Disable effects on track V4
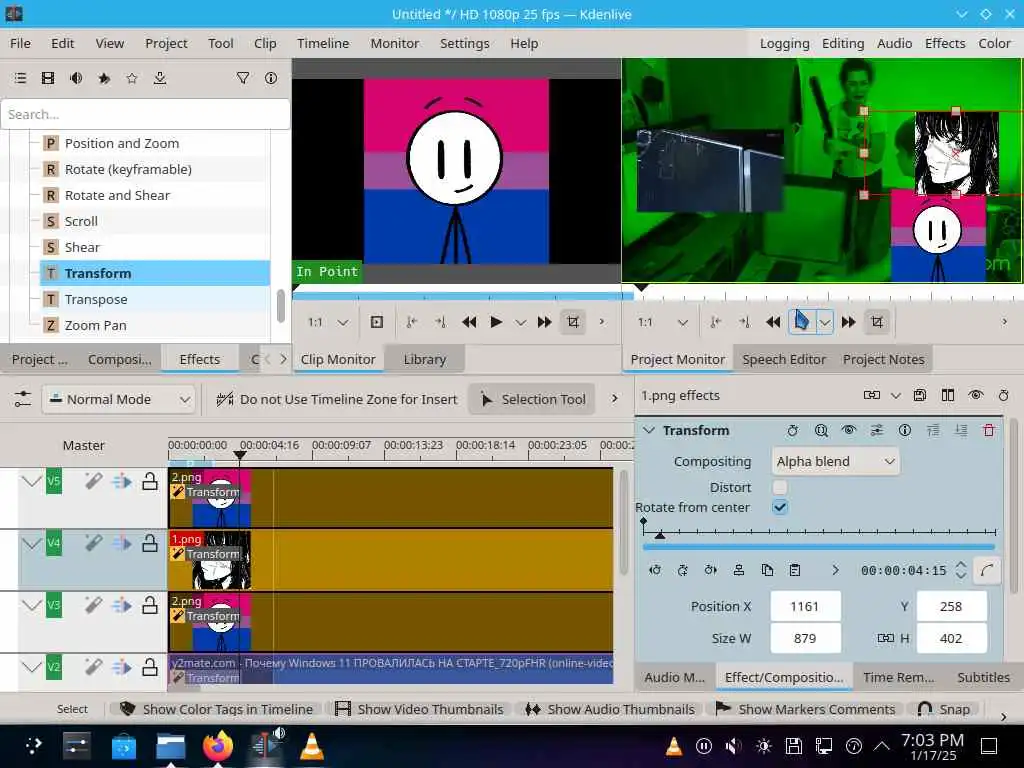The height and width of the screenshot is (768, 1024). coord(93,543)
